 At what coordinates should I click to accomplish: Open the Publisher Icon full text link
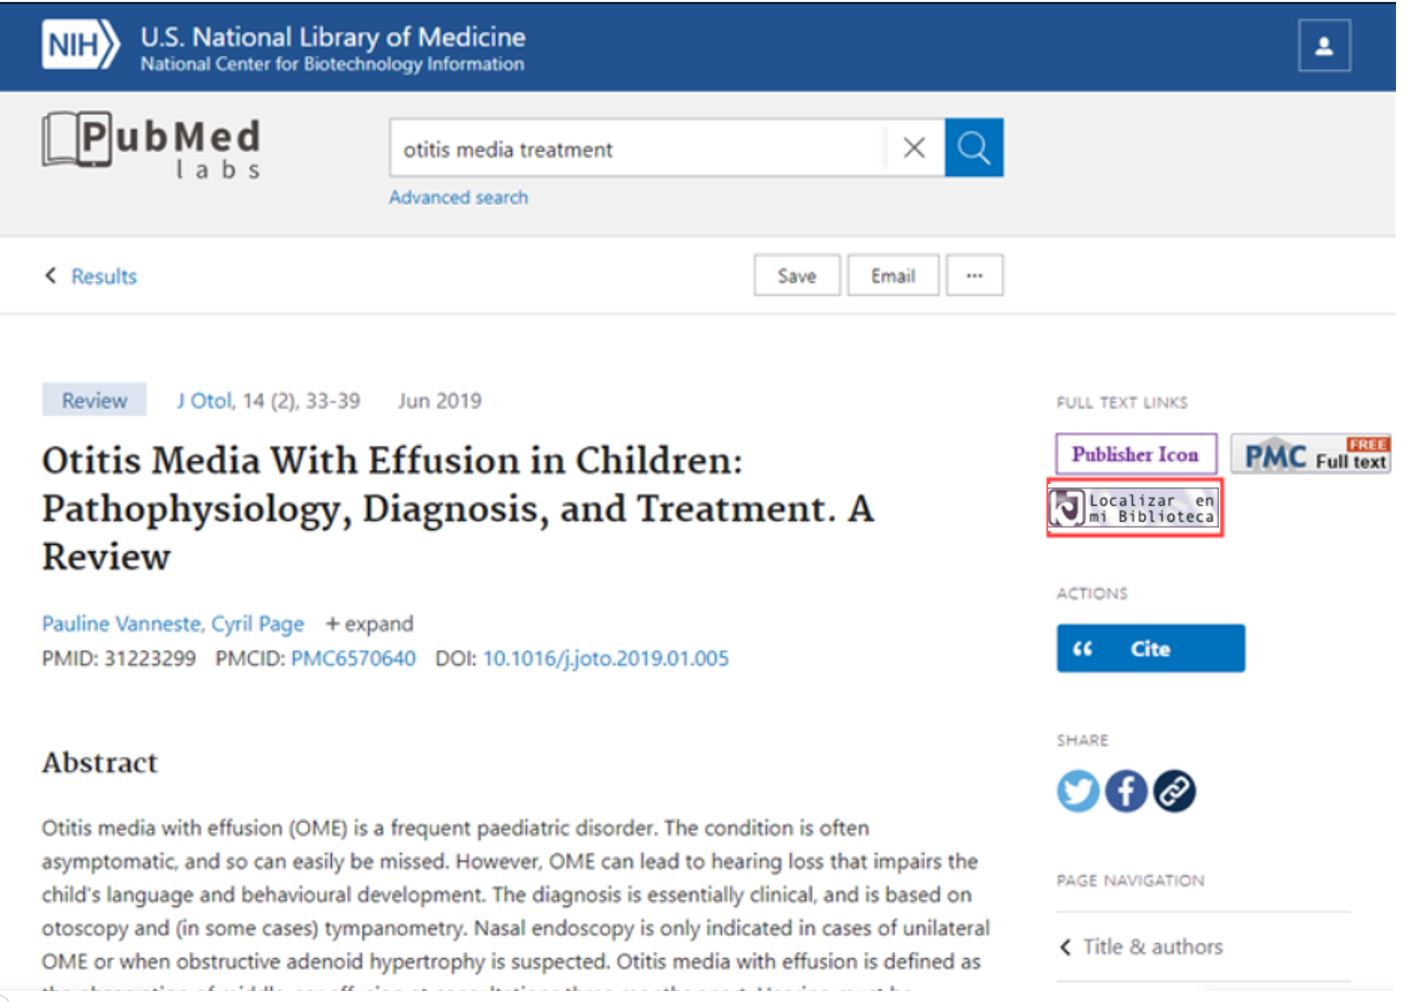(x=1135, y=455)
